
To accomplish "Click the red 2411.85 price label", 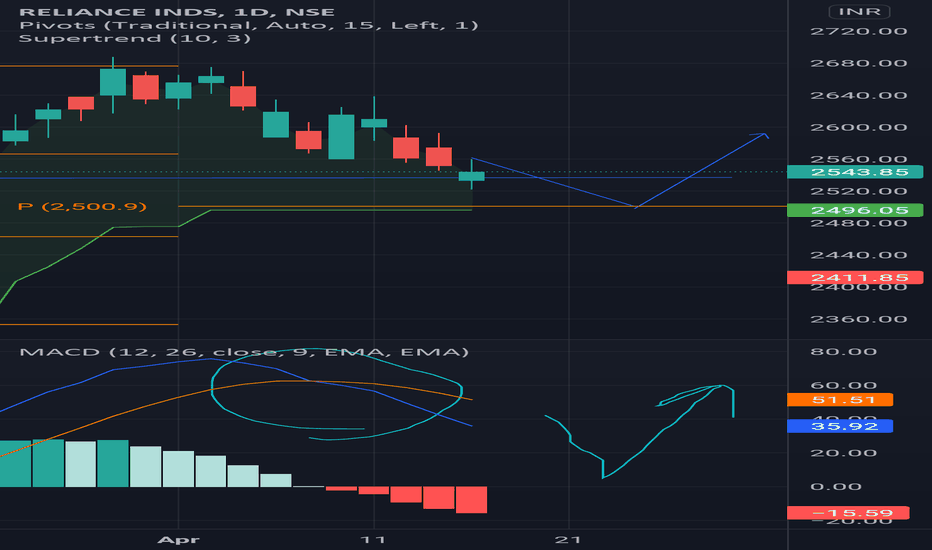I will coord(855,278).
